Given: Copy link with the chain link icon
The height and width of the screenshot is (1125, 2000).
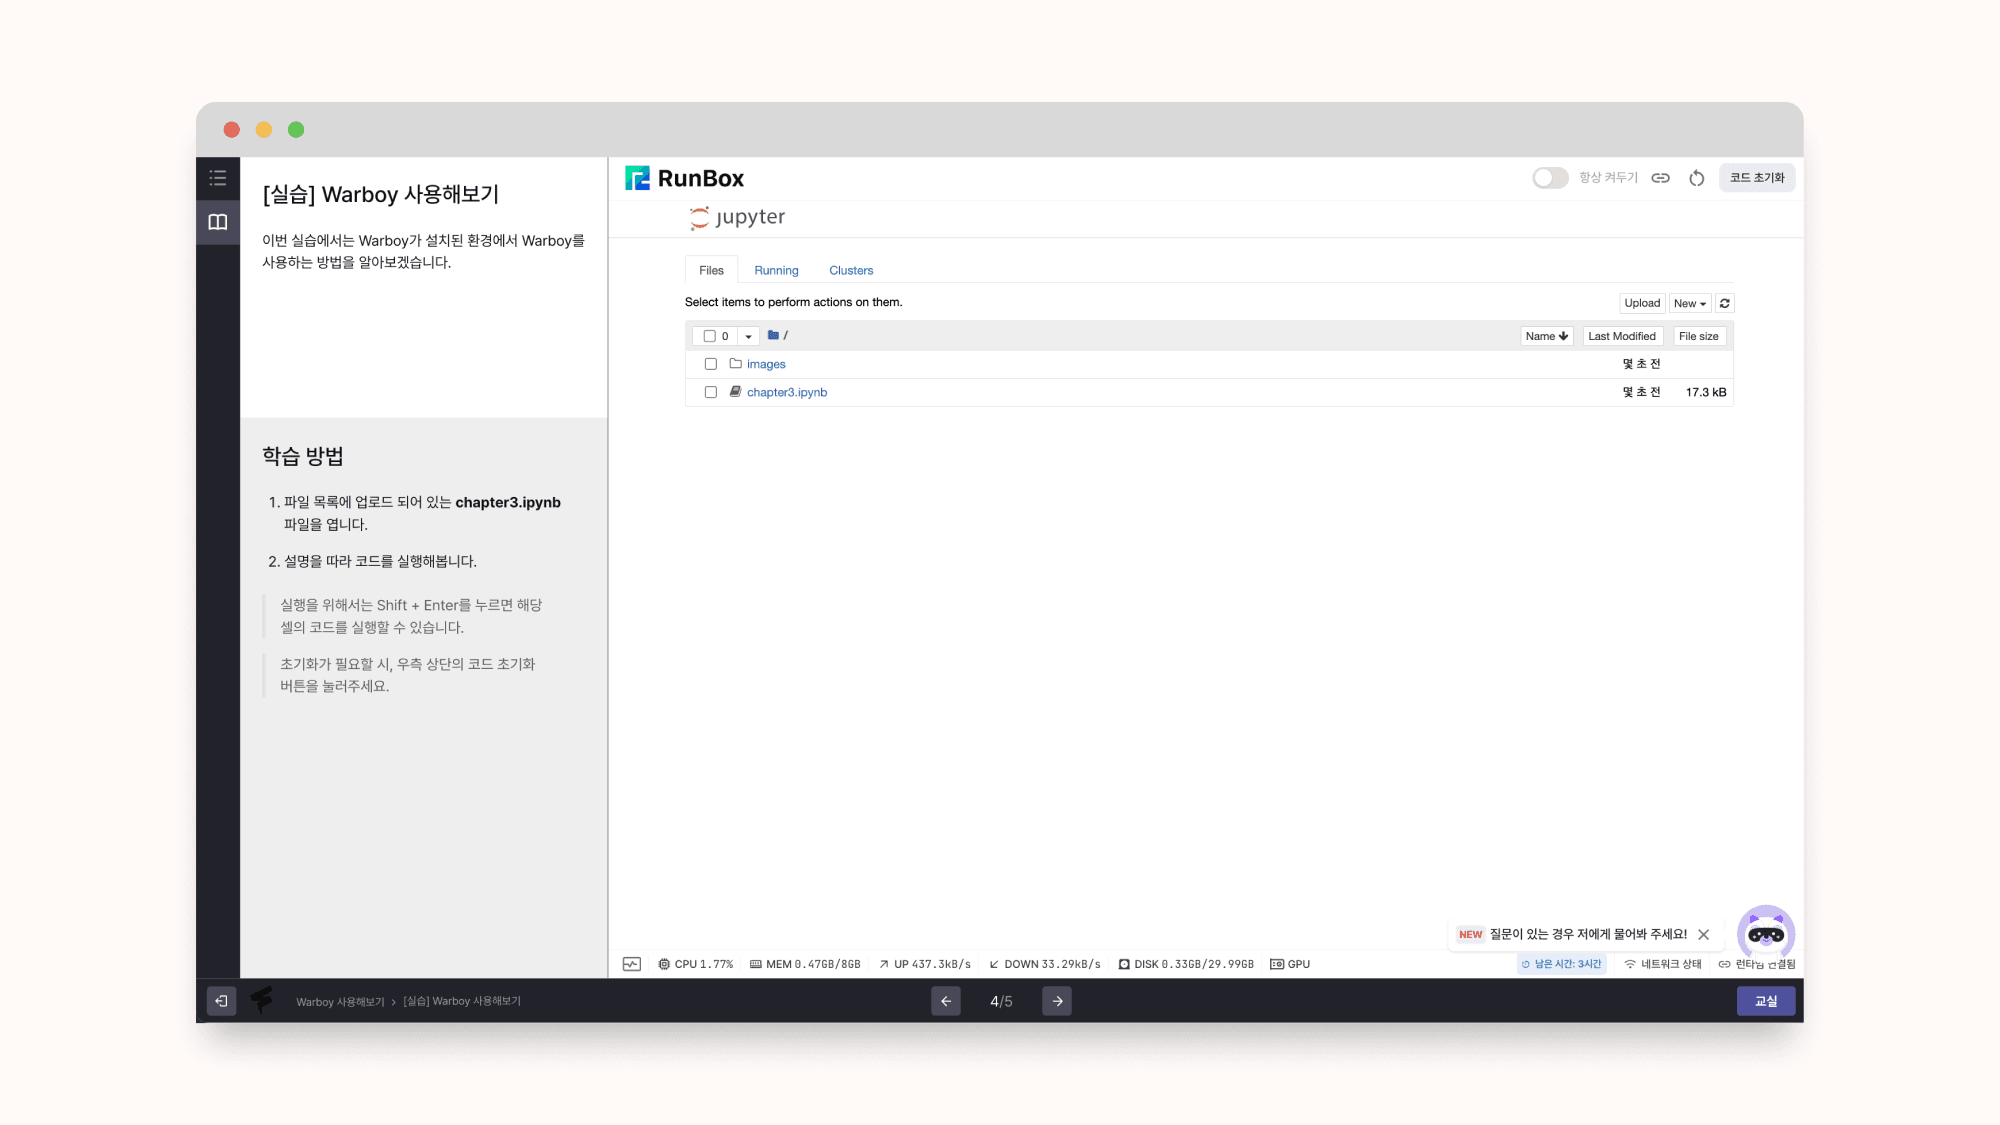Looking at the screenshot, I should point(1660,178).
